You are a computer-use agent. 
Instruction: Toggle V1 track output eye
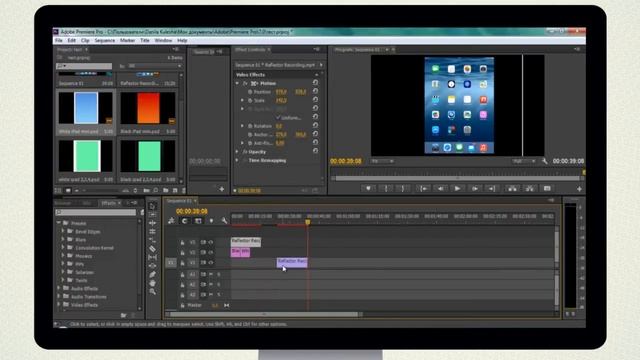(x=211, y=263)
